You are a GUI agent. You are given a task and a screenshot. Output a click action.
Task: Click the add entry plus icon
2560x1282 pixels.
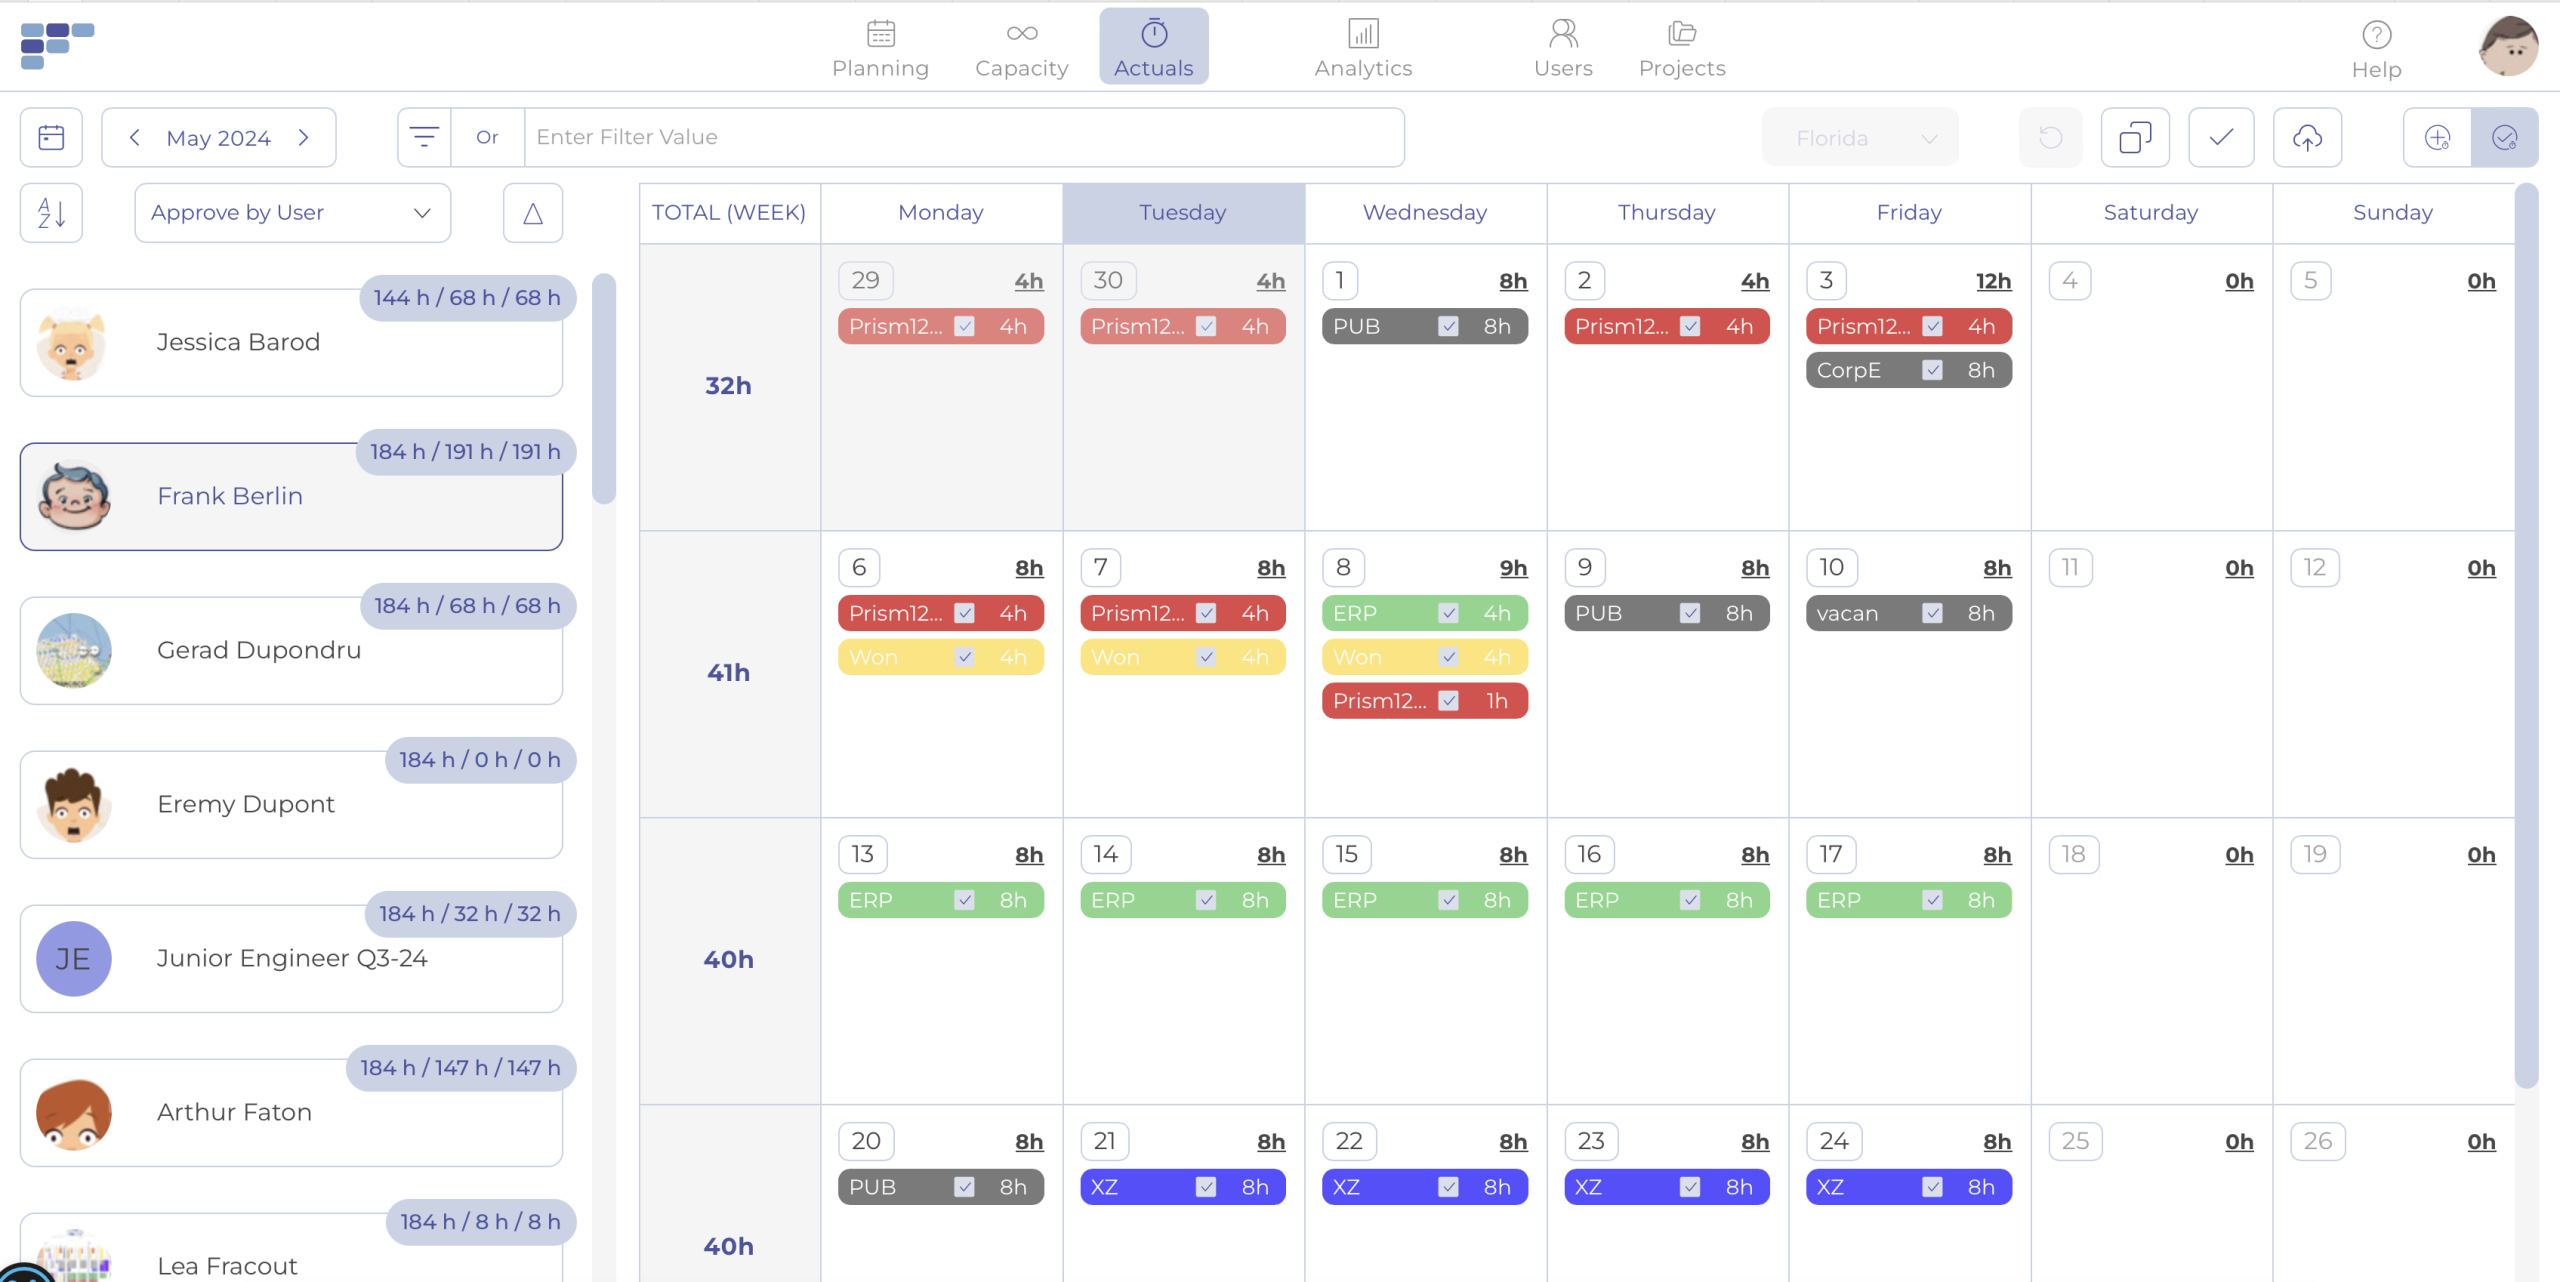(x=2437, y=137)
